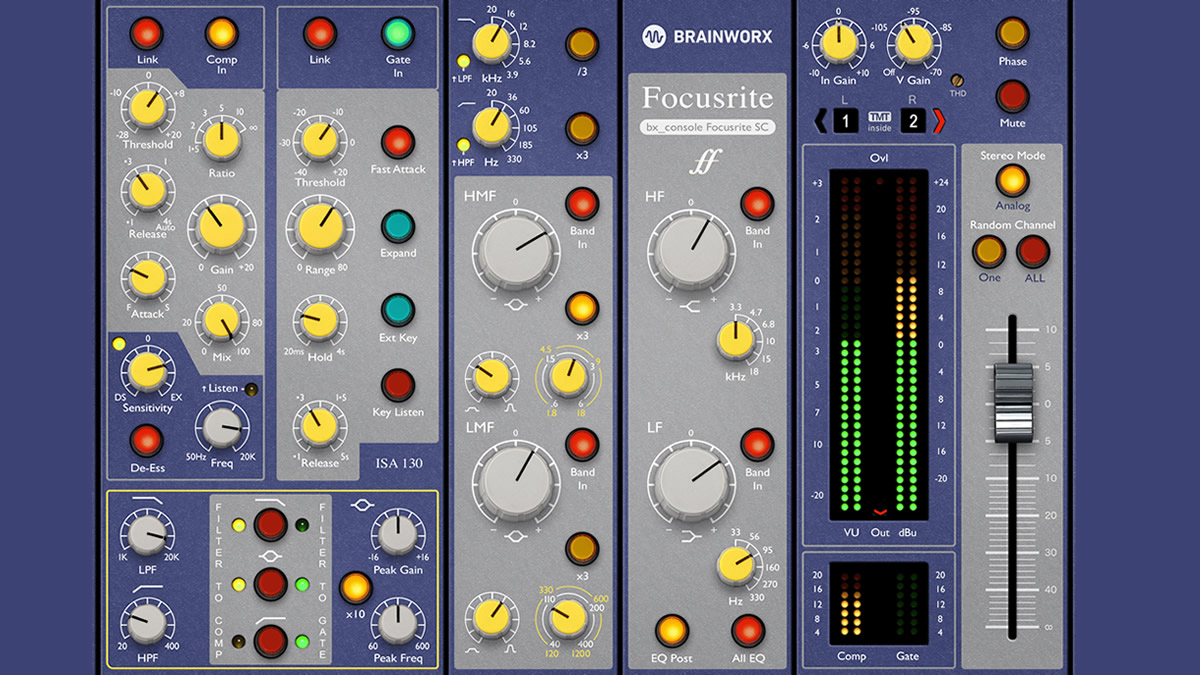The image size is (1200, 675).
Task: Click the compressor Release knob
Action: [148, 190]
